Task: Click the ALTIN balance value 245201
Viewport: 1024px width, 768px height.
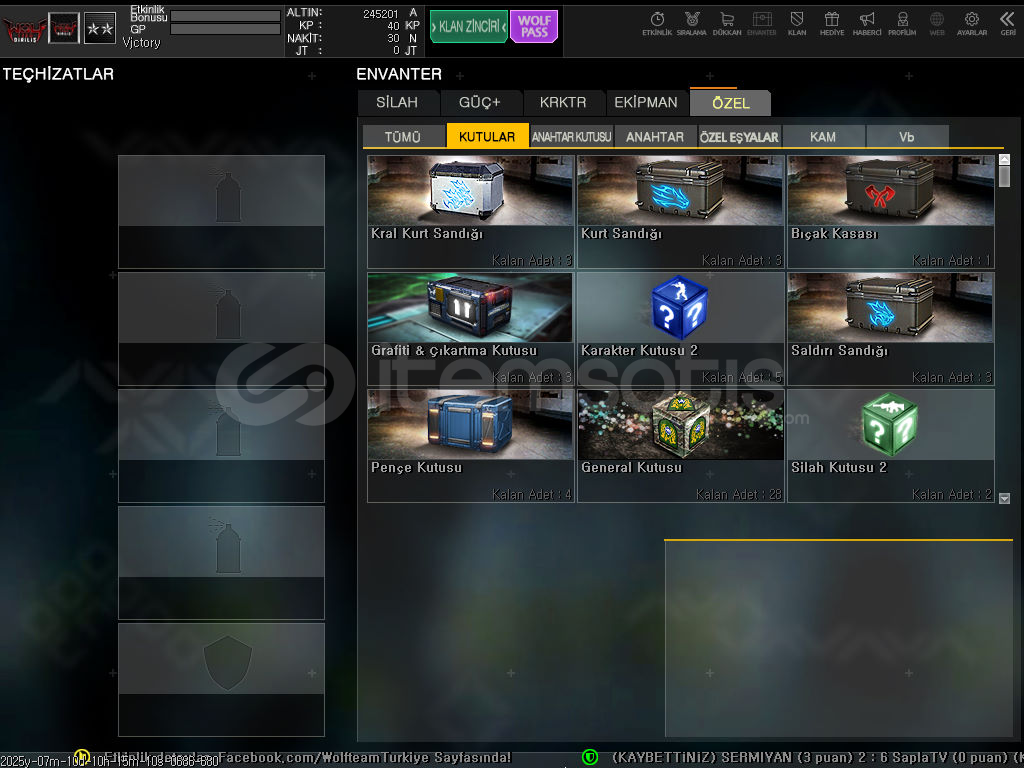Action: point(381,14)
